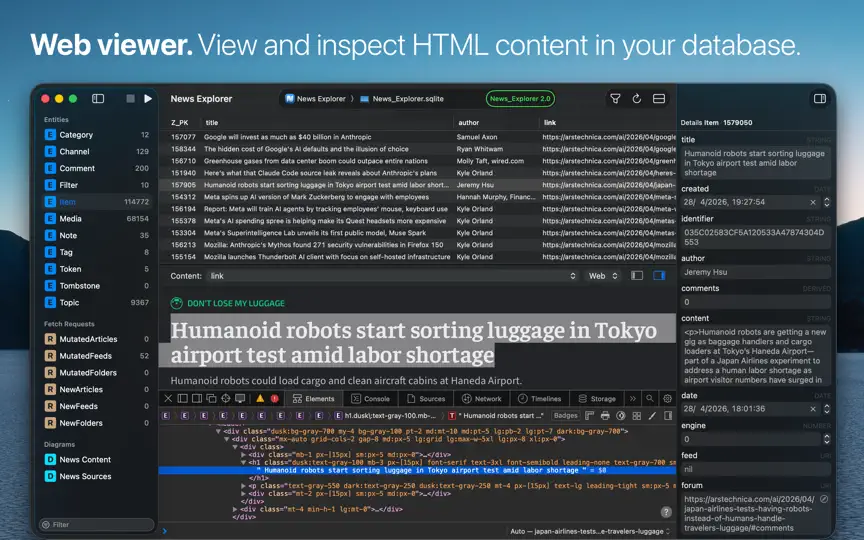Toggle the split layout icon in toolbar
864x540 pixels.
(x=658, y=99)
